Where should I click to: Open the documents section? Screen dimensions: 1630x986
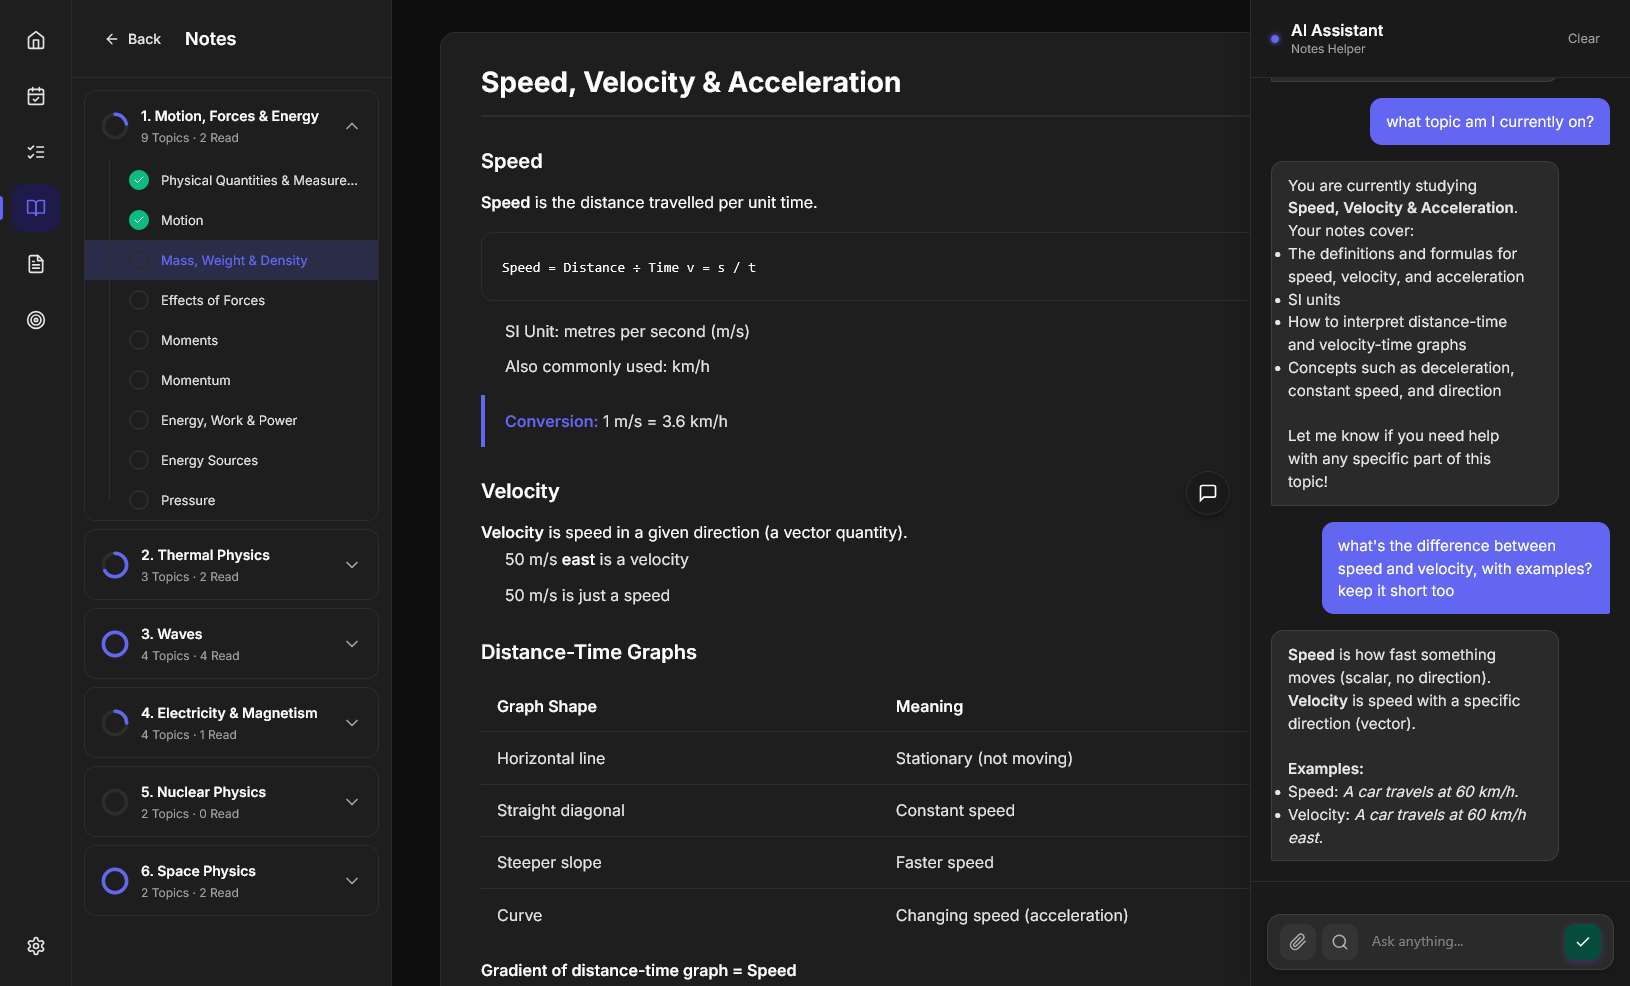pos(36,264)
